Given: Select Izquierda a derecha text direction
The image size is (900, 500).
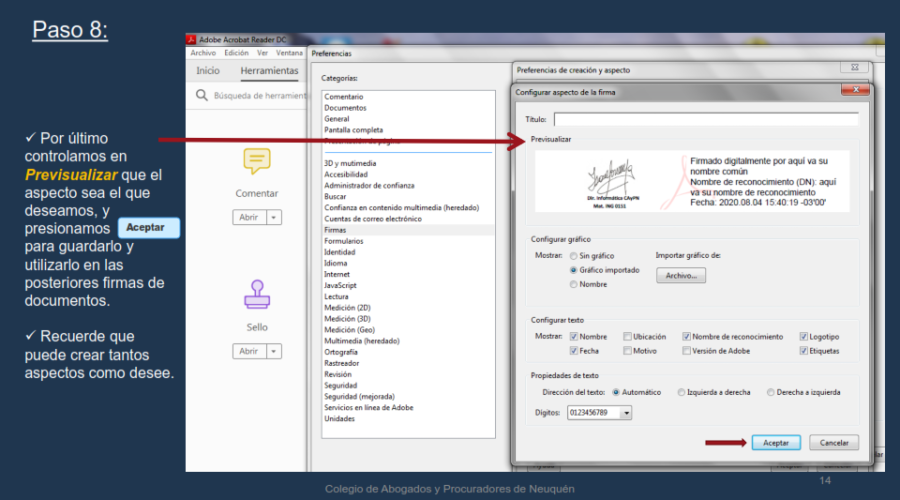Looking at the screenshot, I should 681,393.
